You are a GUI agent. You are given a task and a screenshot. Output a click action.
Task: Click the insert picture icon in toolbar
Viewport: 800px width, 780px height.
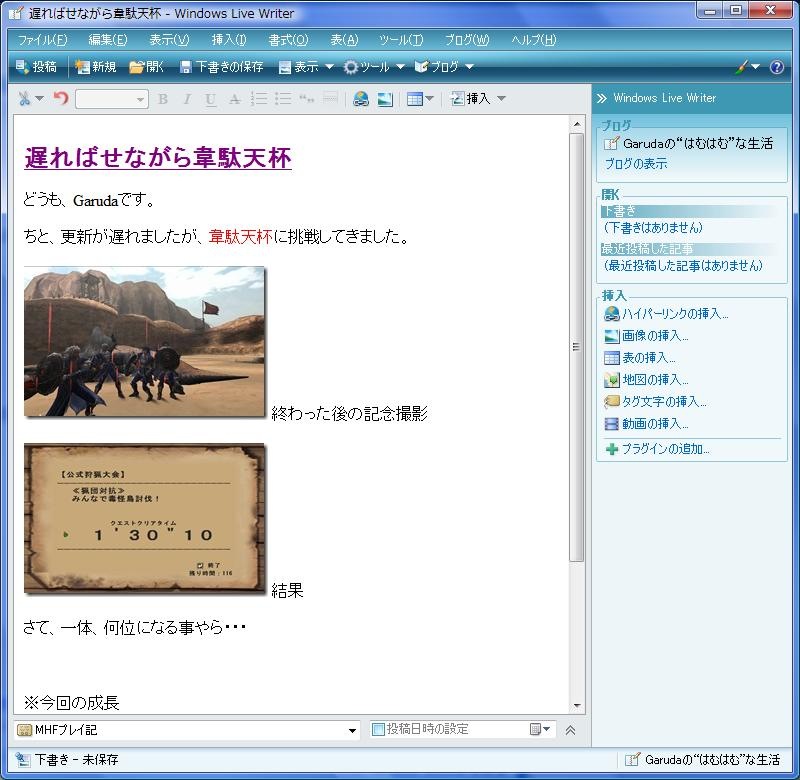(x=385, y=98)
